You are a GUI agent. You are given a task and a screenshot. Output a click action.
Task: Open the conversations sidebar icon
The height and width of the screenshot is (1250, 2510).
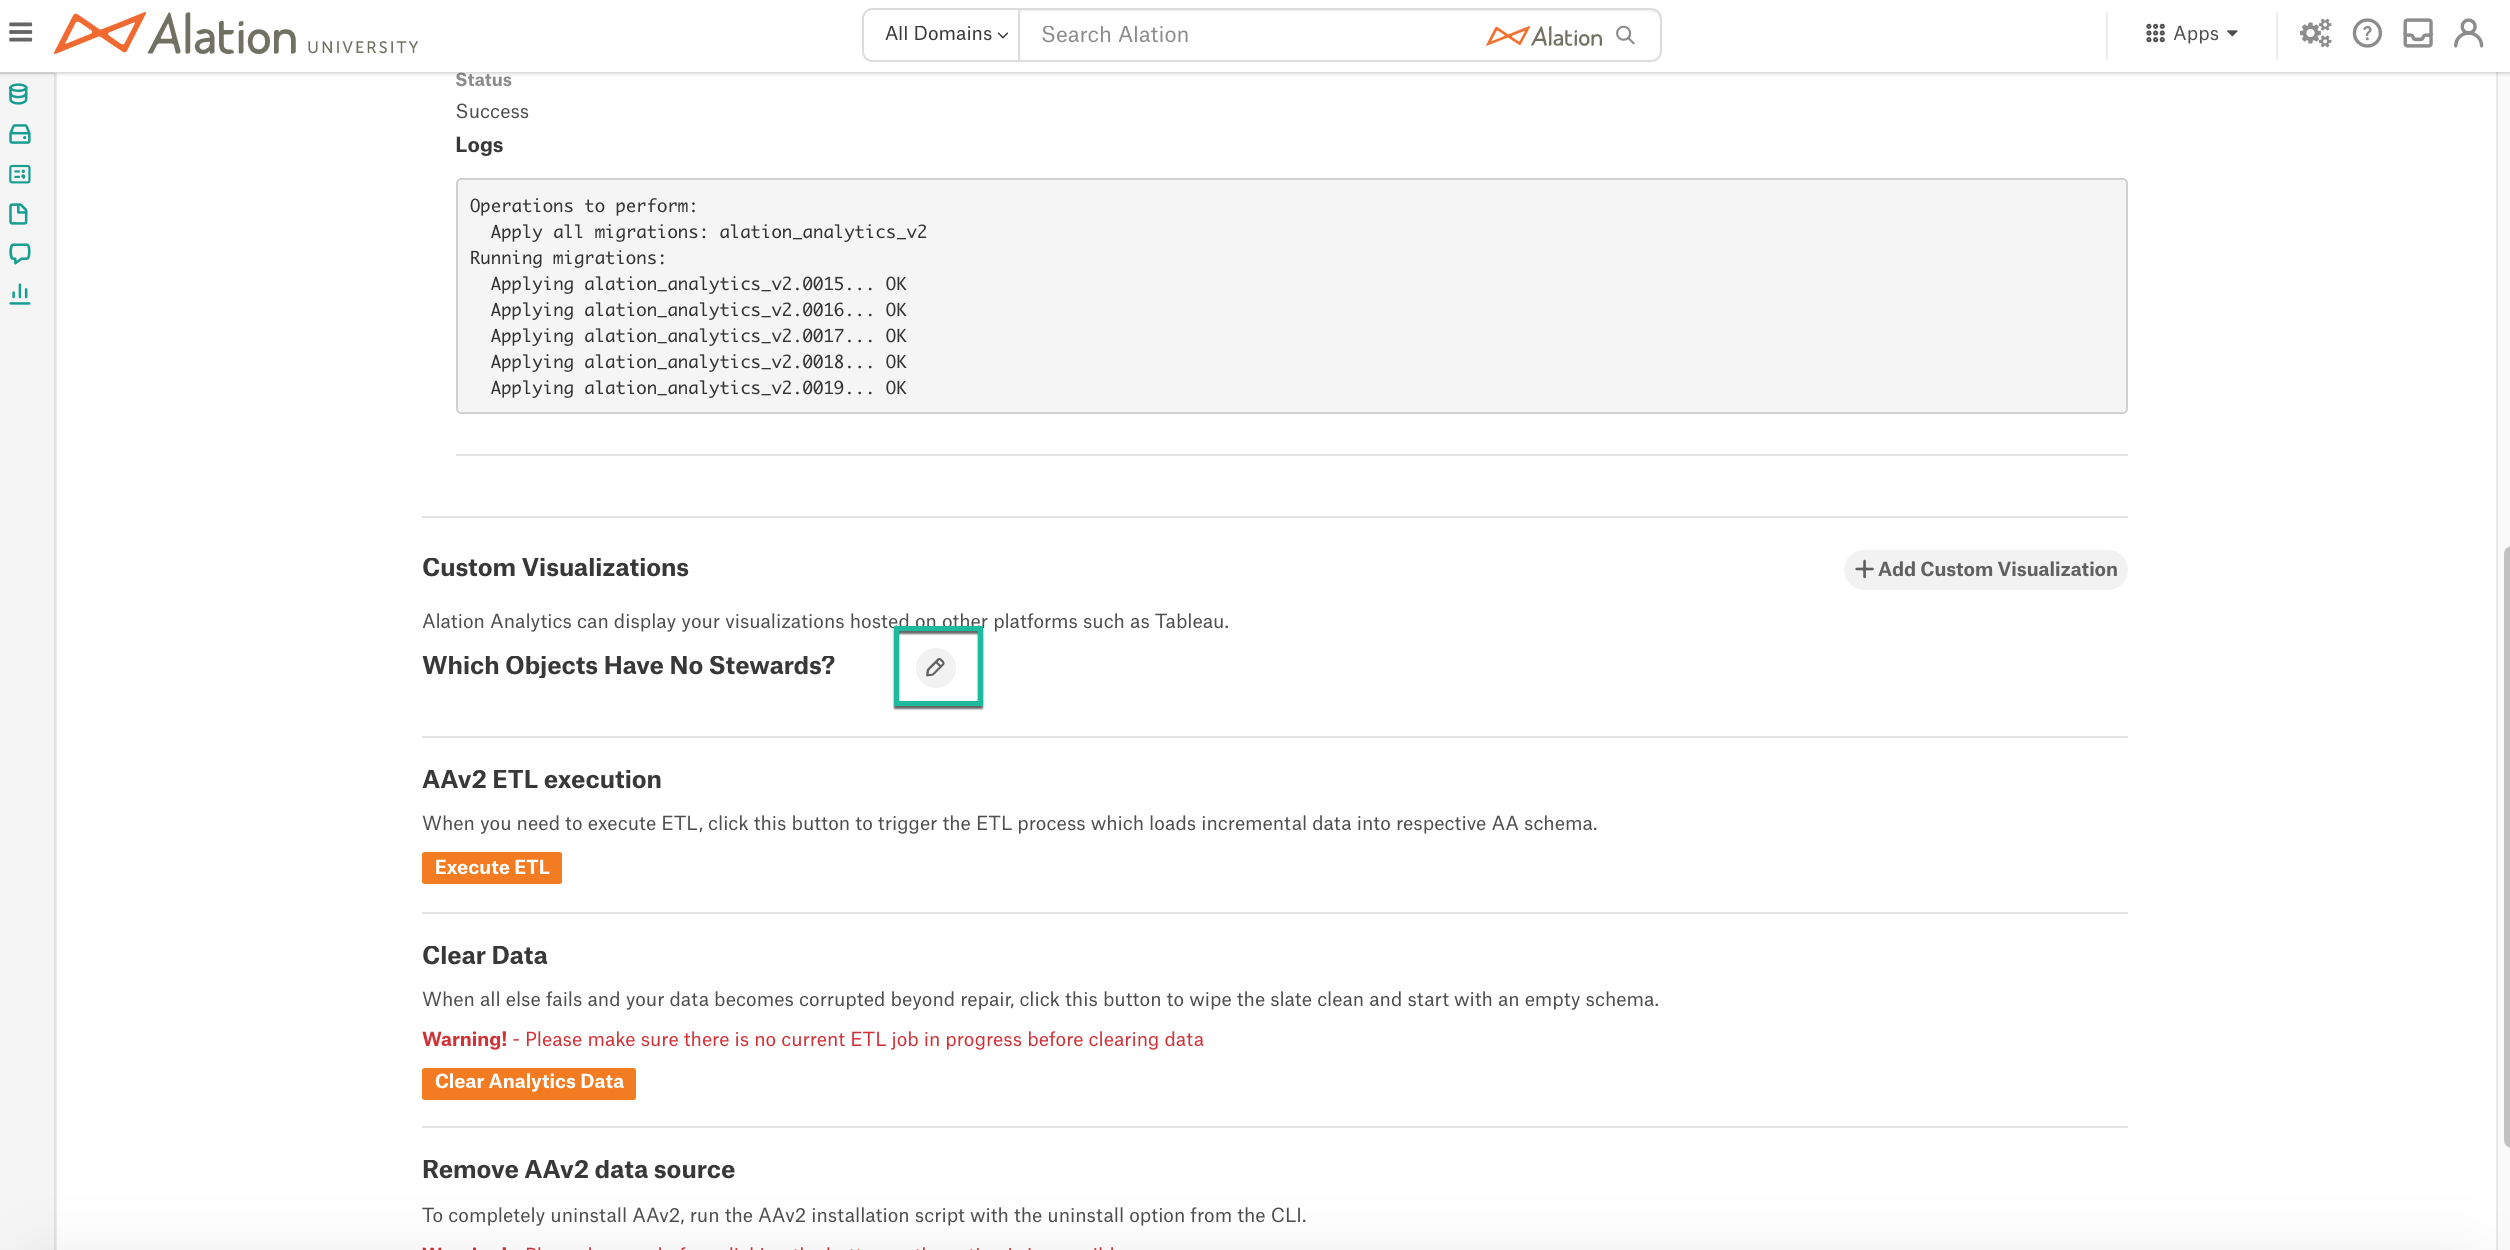[19, 254]
